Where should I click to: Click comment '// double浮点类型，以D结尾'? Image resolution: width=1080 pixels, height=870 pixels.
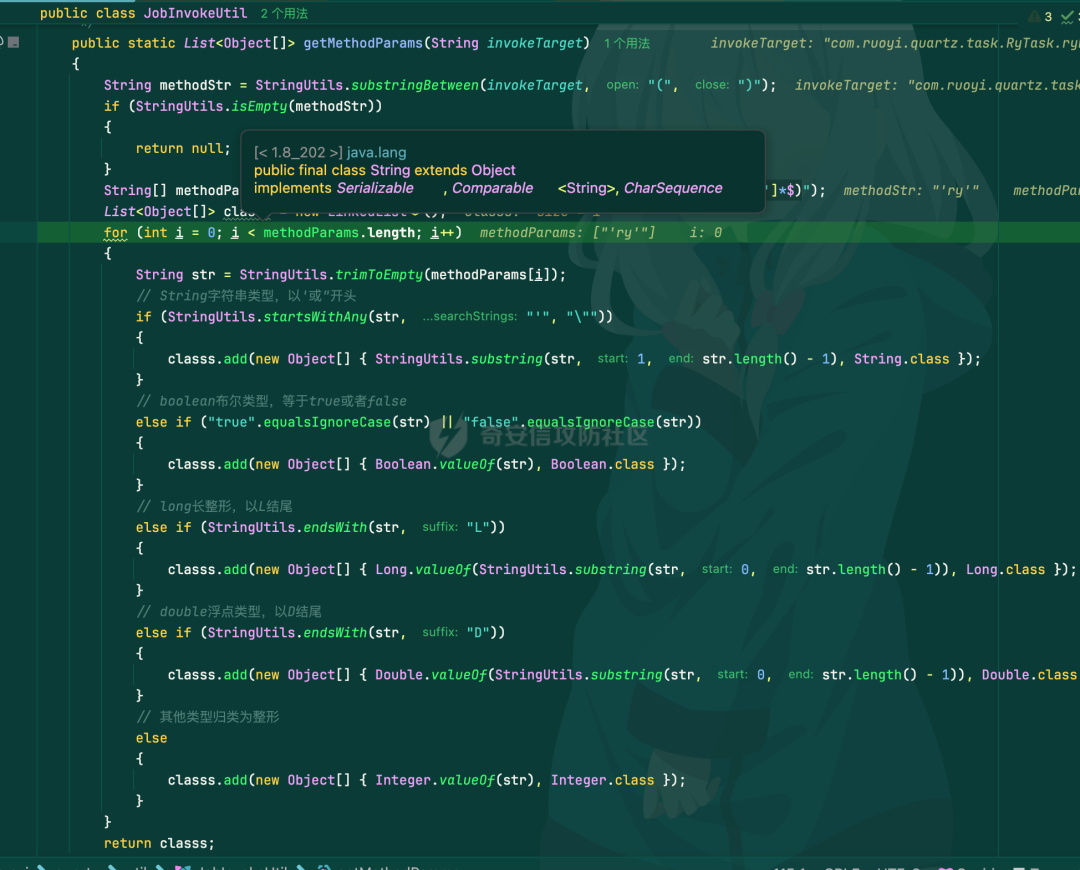click(229, 612)
